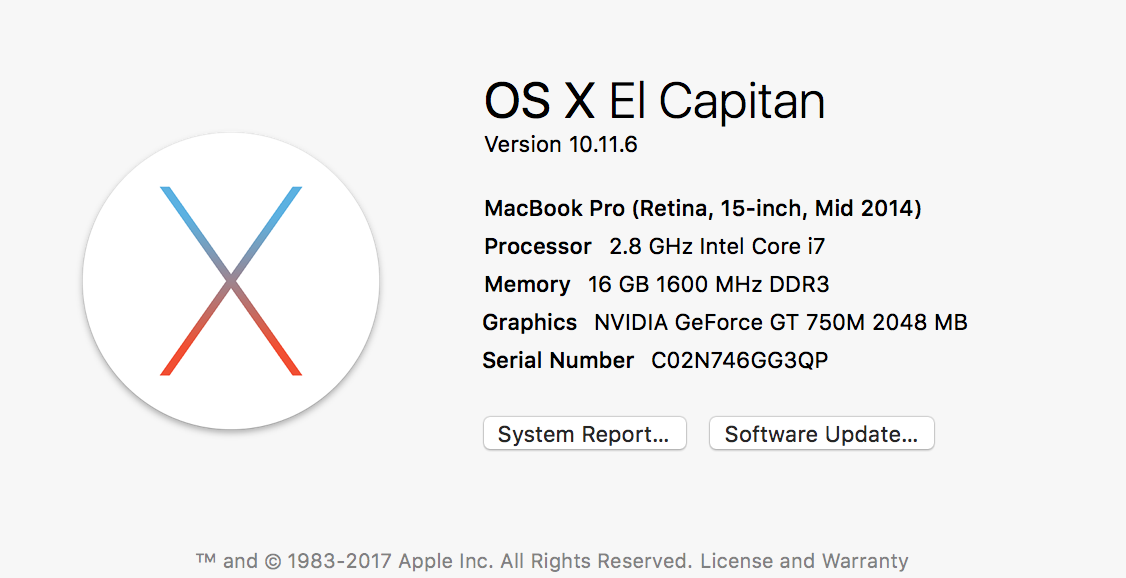This screenshot has width=1126, height=578.
Task: Select the 16 GB 1600 MHz DDR3 value
Action: tap(708, 285)
